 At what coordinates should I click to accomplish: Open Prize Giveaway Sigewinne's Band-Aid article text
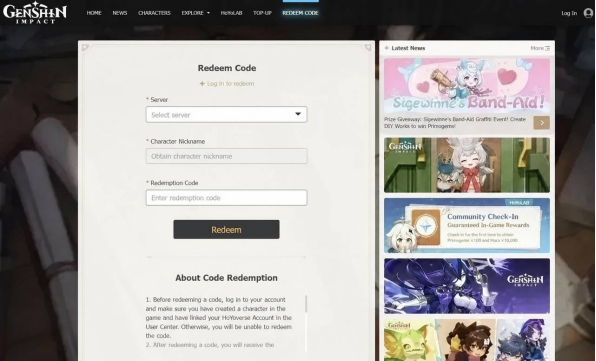point(455,123)
